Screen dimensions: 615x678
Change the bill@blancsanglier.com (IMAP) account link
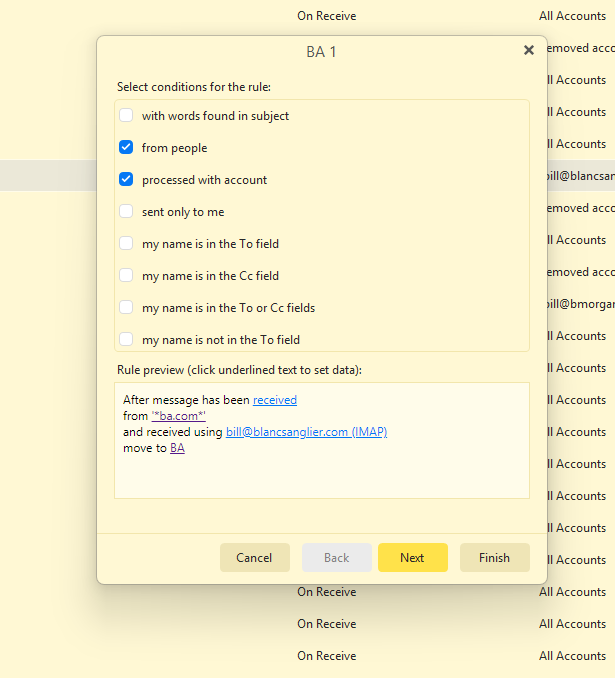coord(306,432)
